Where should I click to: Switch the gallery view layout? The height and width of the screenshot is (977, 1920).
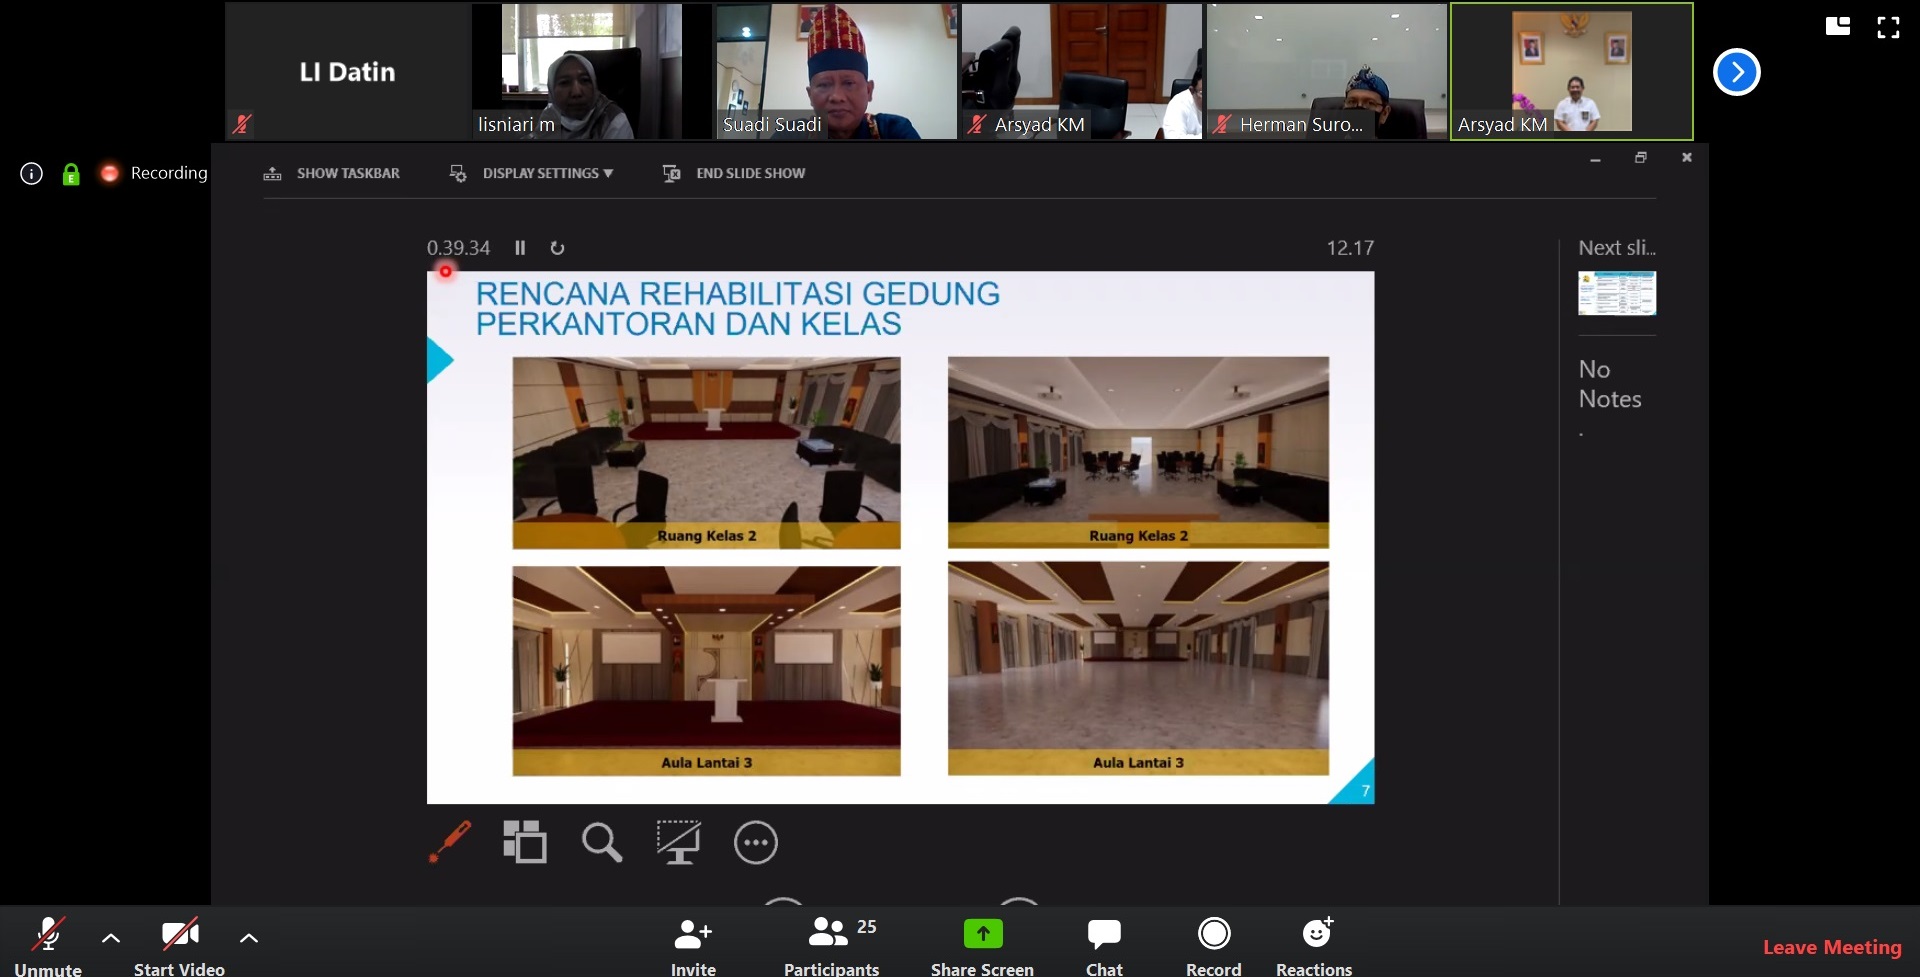tap(1837, 27)
